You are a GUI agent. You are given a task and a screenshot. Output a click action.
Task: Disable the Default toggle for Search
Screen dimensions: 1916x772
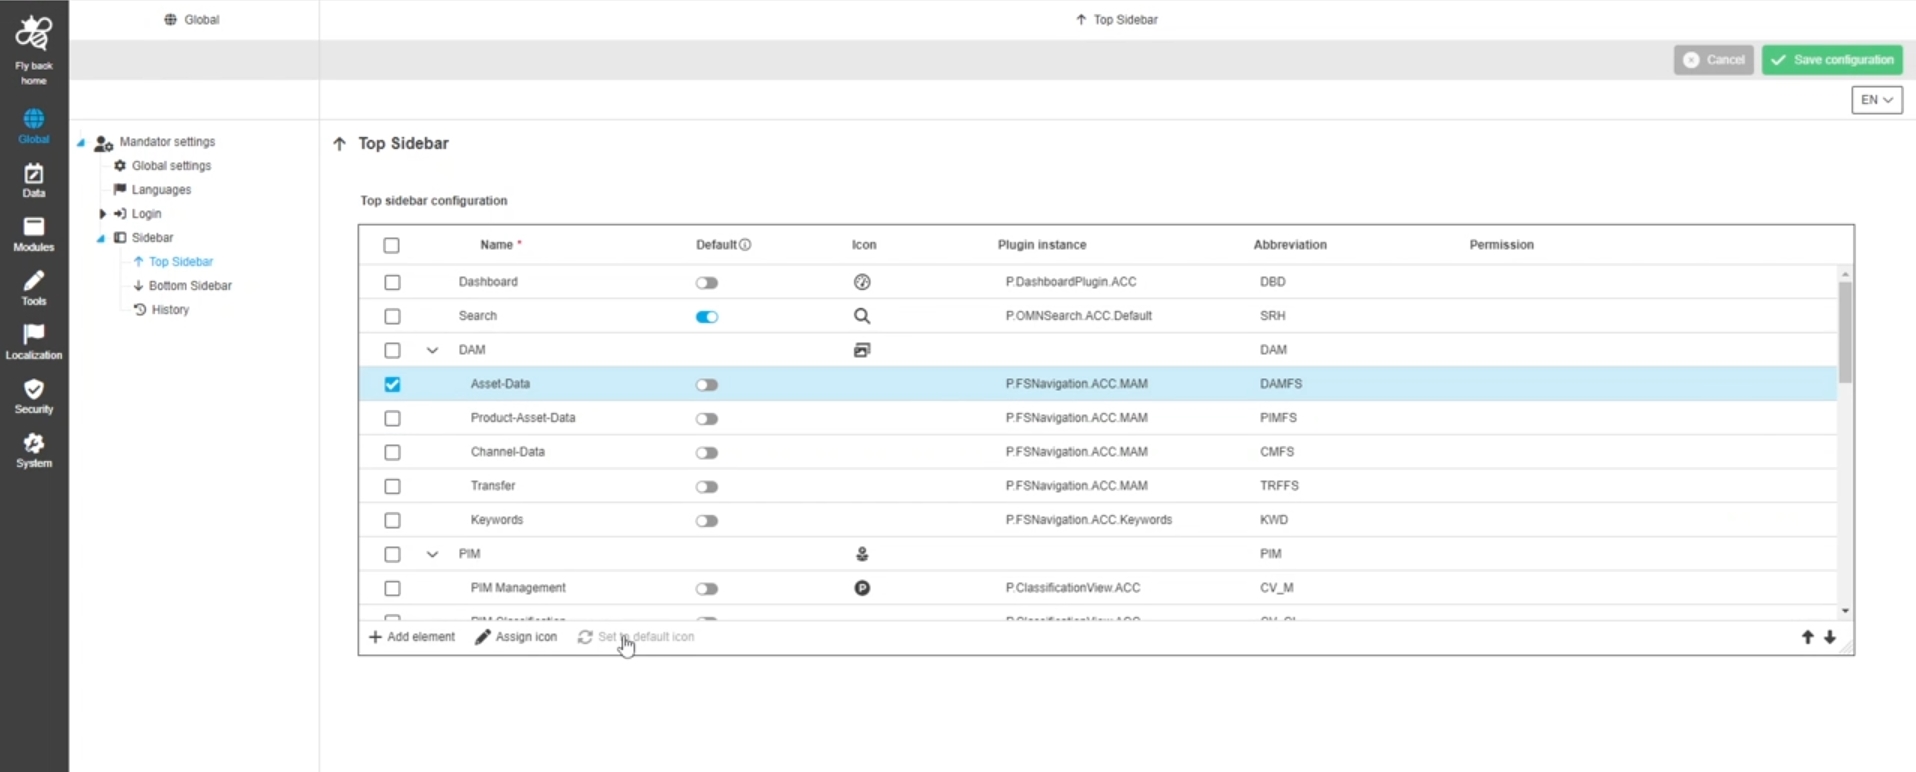[707, 317]
